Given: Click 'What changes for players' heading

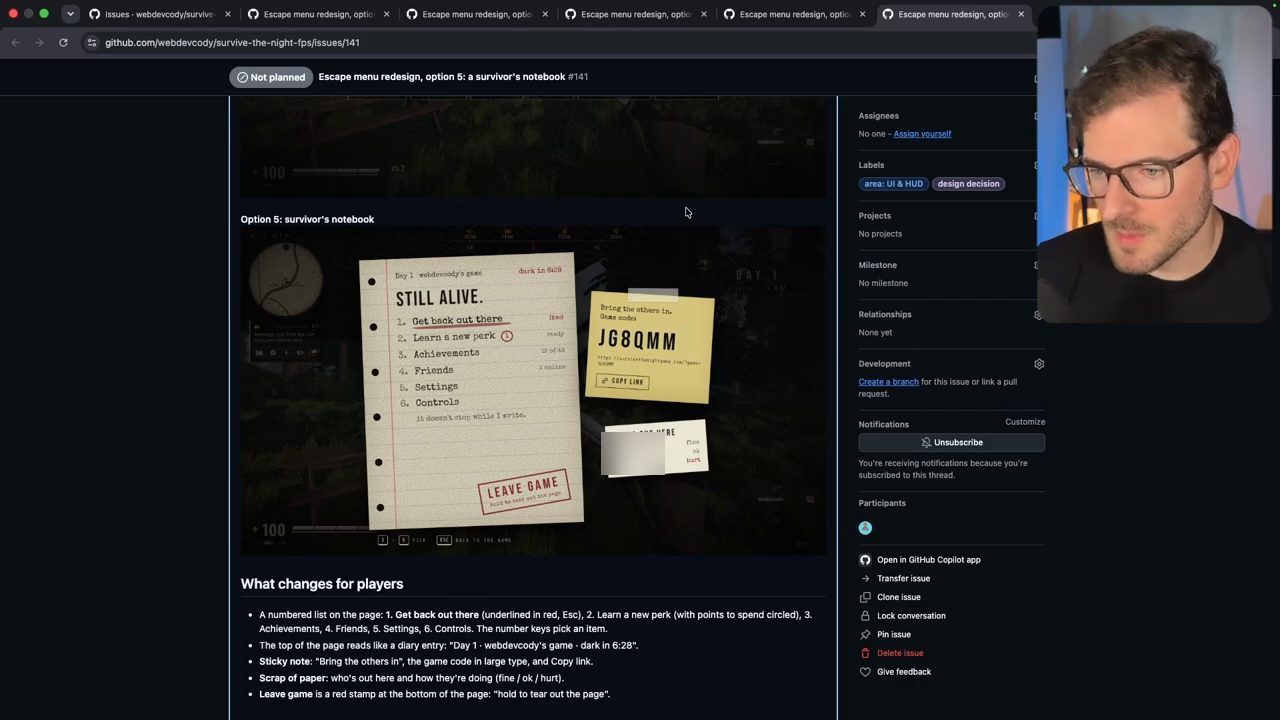Looking at the screenshot, I should tap(322, 584).
